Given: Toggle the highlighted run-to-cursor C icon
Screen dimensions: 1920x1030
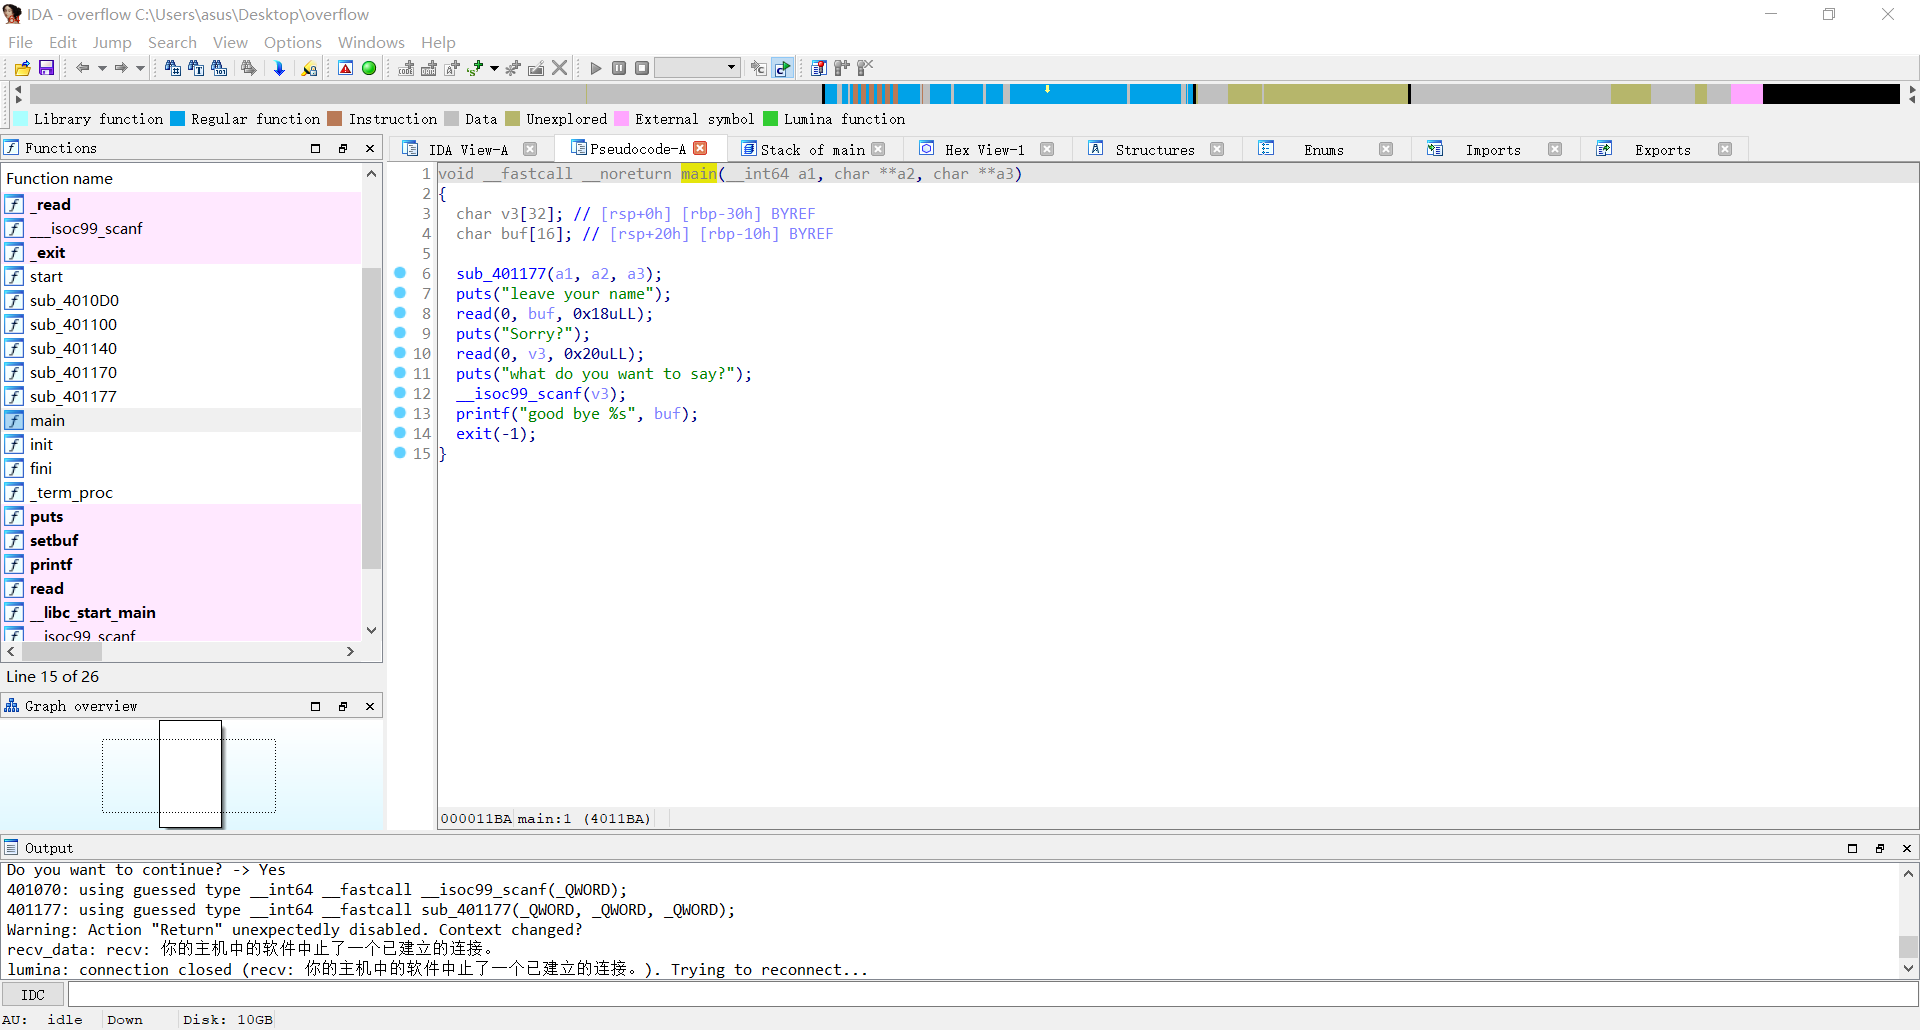Looking at the screenshot, I should click(782, 68).
